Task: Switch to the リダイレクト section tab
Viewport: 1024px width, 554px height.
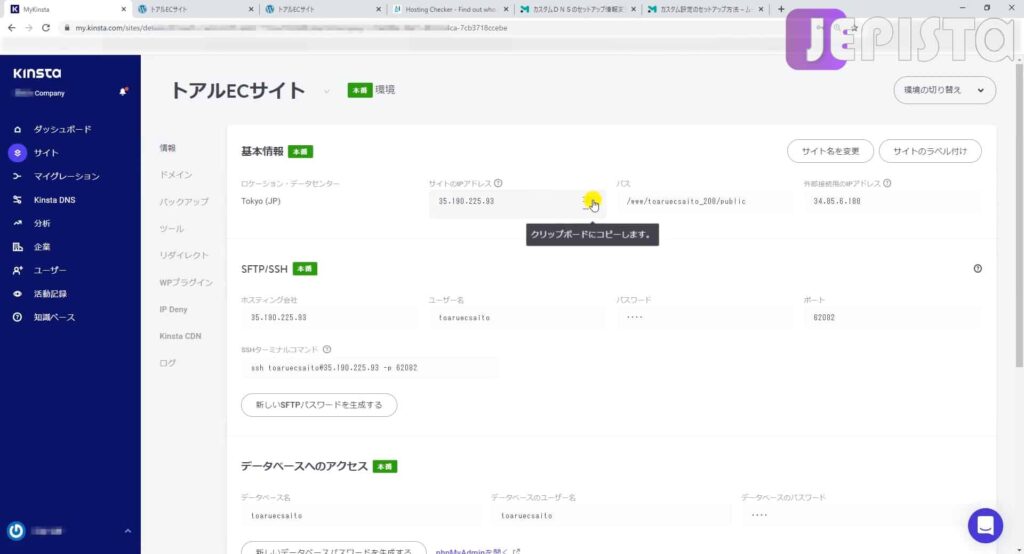Action: coord(184,255)
